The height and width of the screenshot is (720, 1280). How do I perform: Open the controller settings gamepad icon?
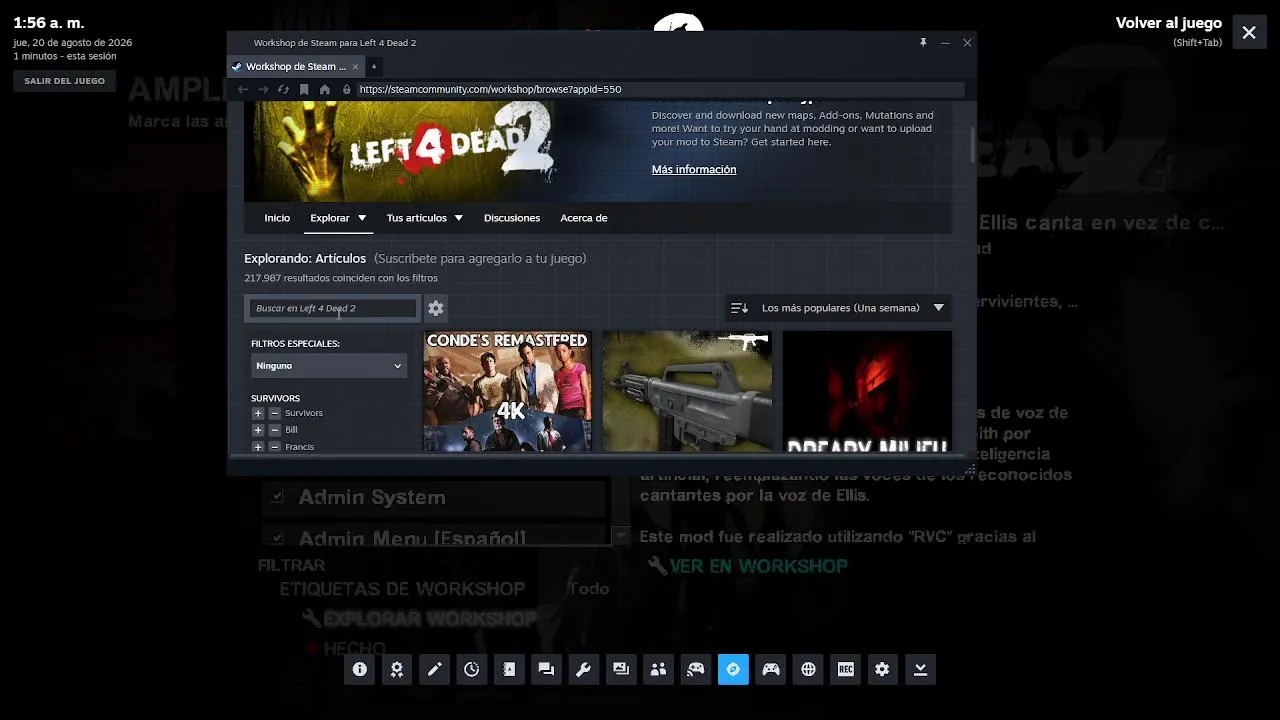(x=771, y=670)
